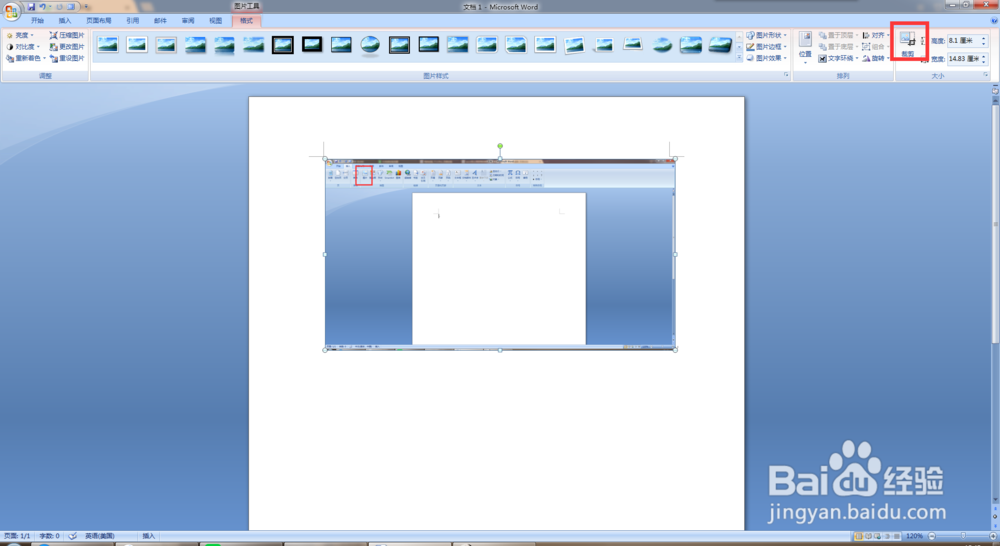The width and height of the screenshot is (1000, 546).
Task: Open the 引用 tab
Action: tap(133, 20)
